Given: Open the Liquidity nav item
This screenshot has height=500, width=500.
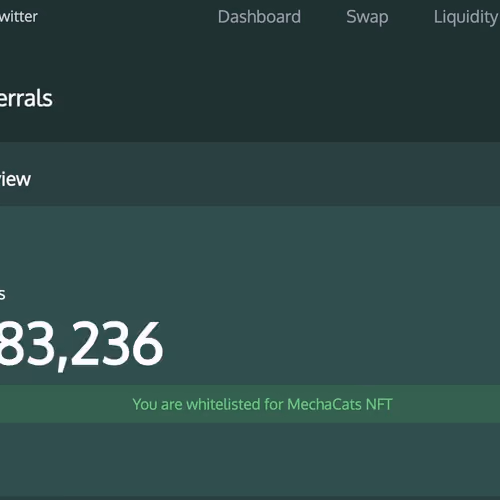Looking at the screenshot, I should [x=466, y=17].
